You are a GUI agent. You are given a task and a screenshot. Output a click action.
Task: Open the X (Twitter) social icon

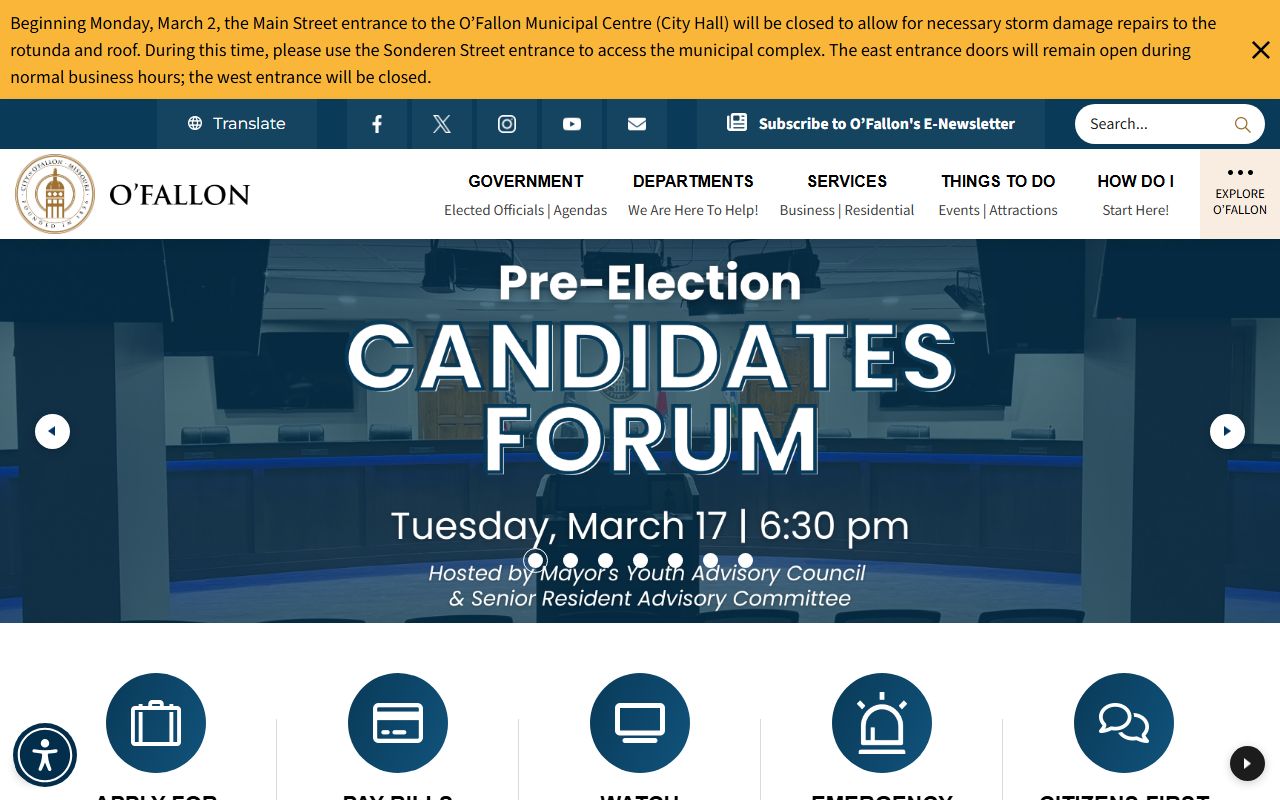(x=442, y=124)
